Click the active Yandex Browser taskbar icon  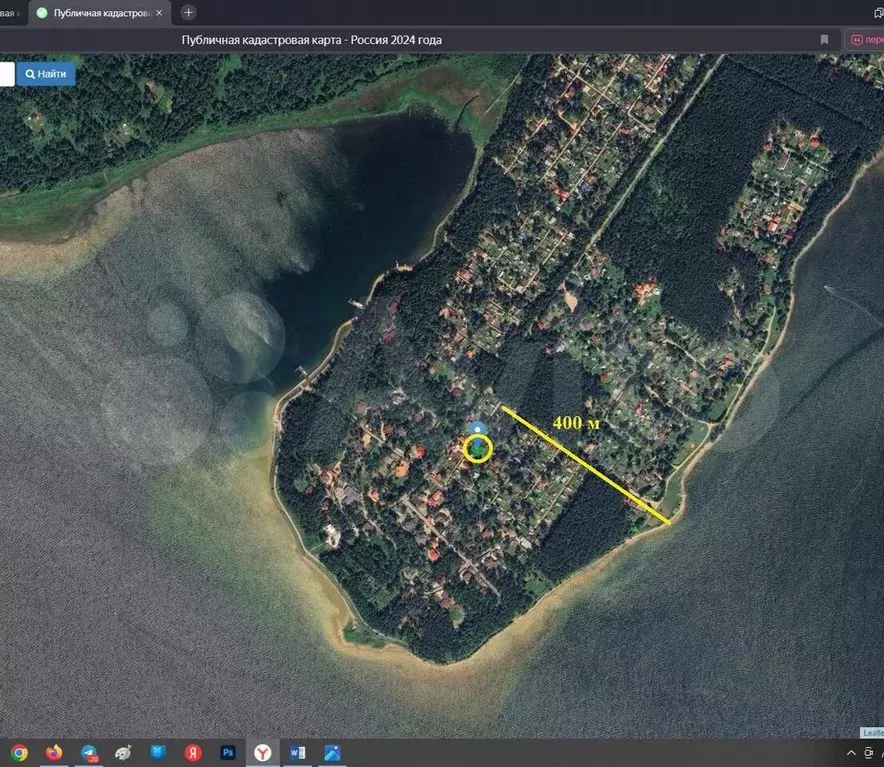pyautogui.click(x=262, y=752)
